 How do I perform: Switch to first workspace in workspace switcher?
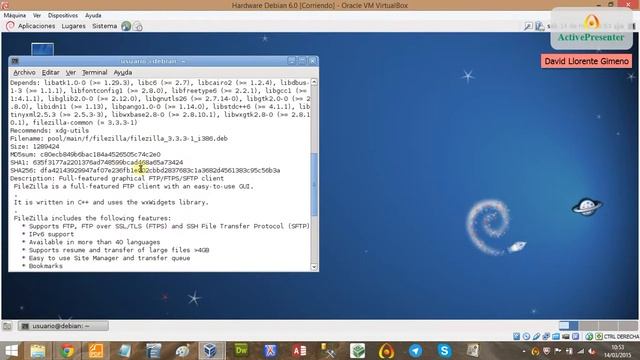[569, 325]
